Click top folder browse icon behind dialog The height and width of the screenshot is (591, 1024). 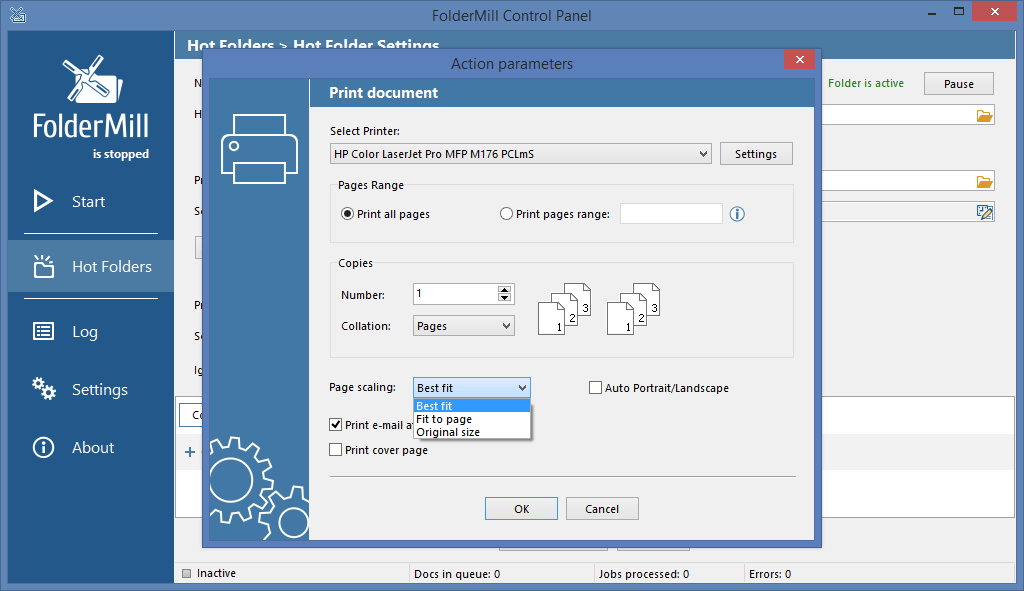984,116
